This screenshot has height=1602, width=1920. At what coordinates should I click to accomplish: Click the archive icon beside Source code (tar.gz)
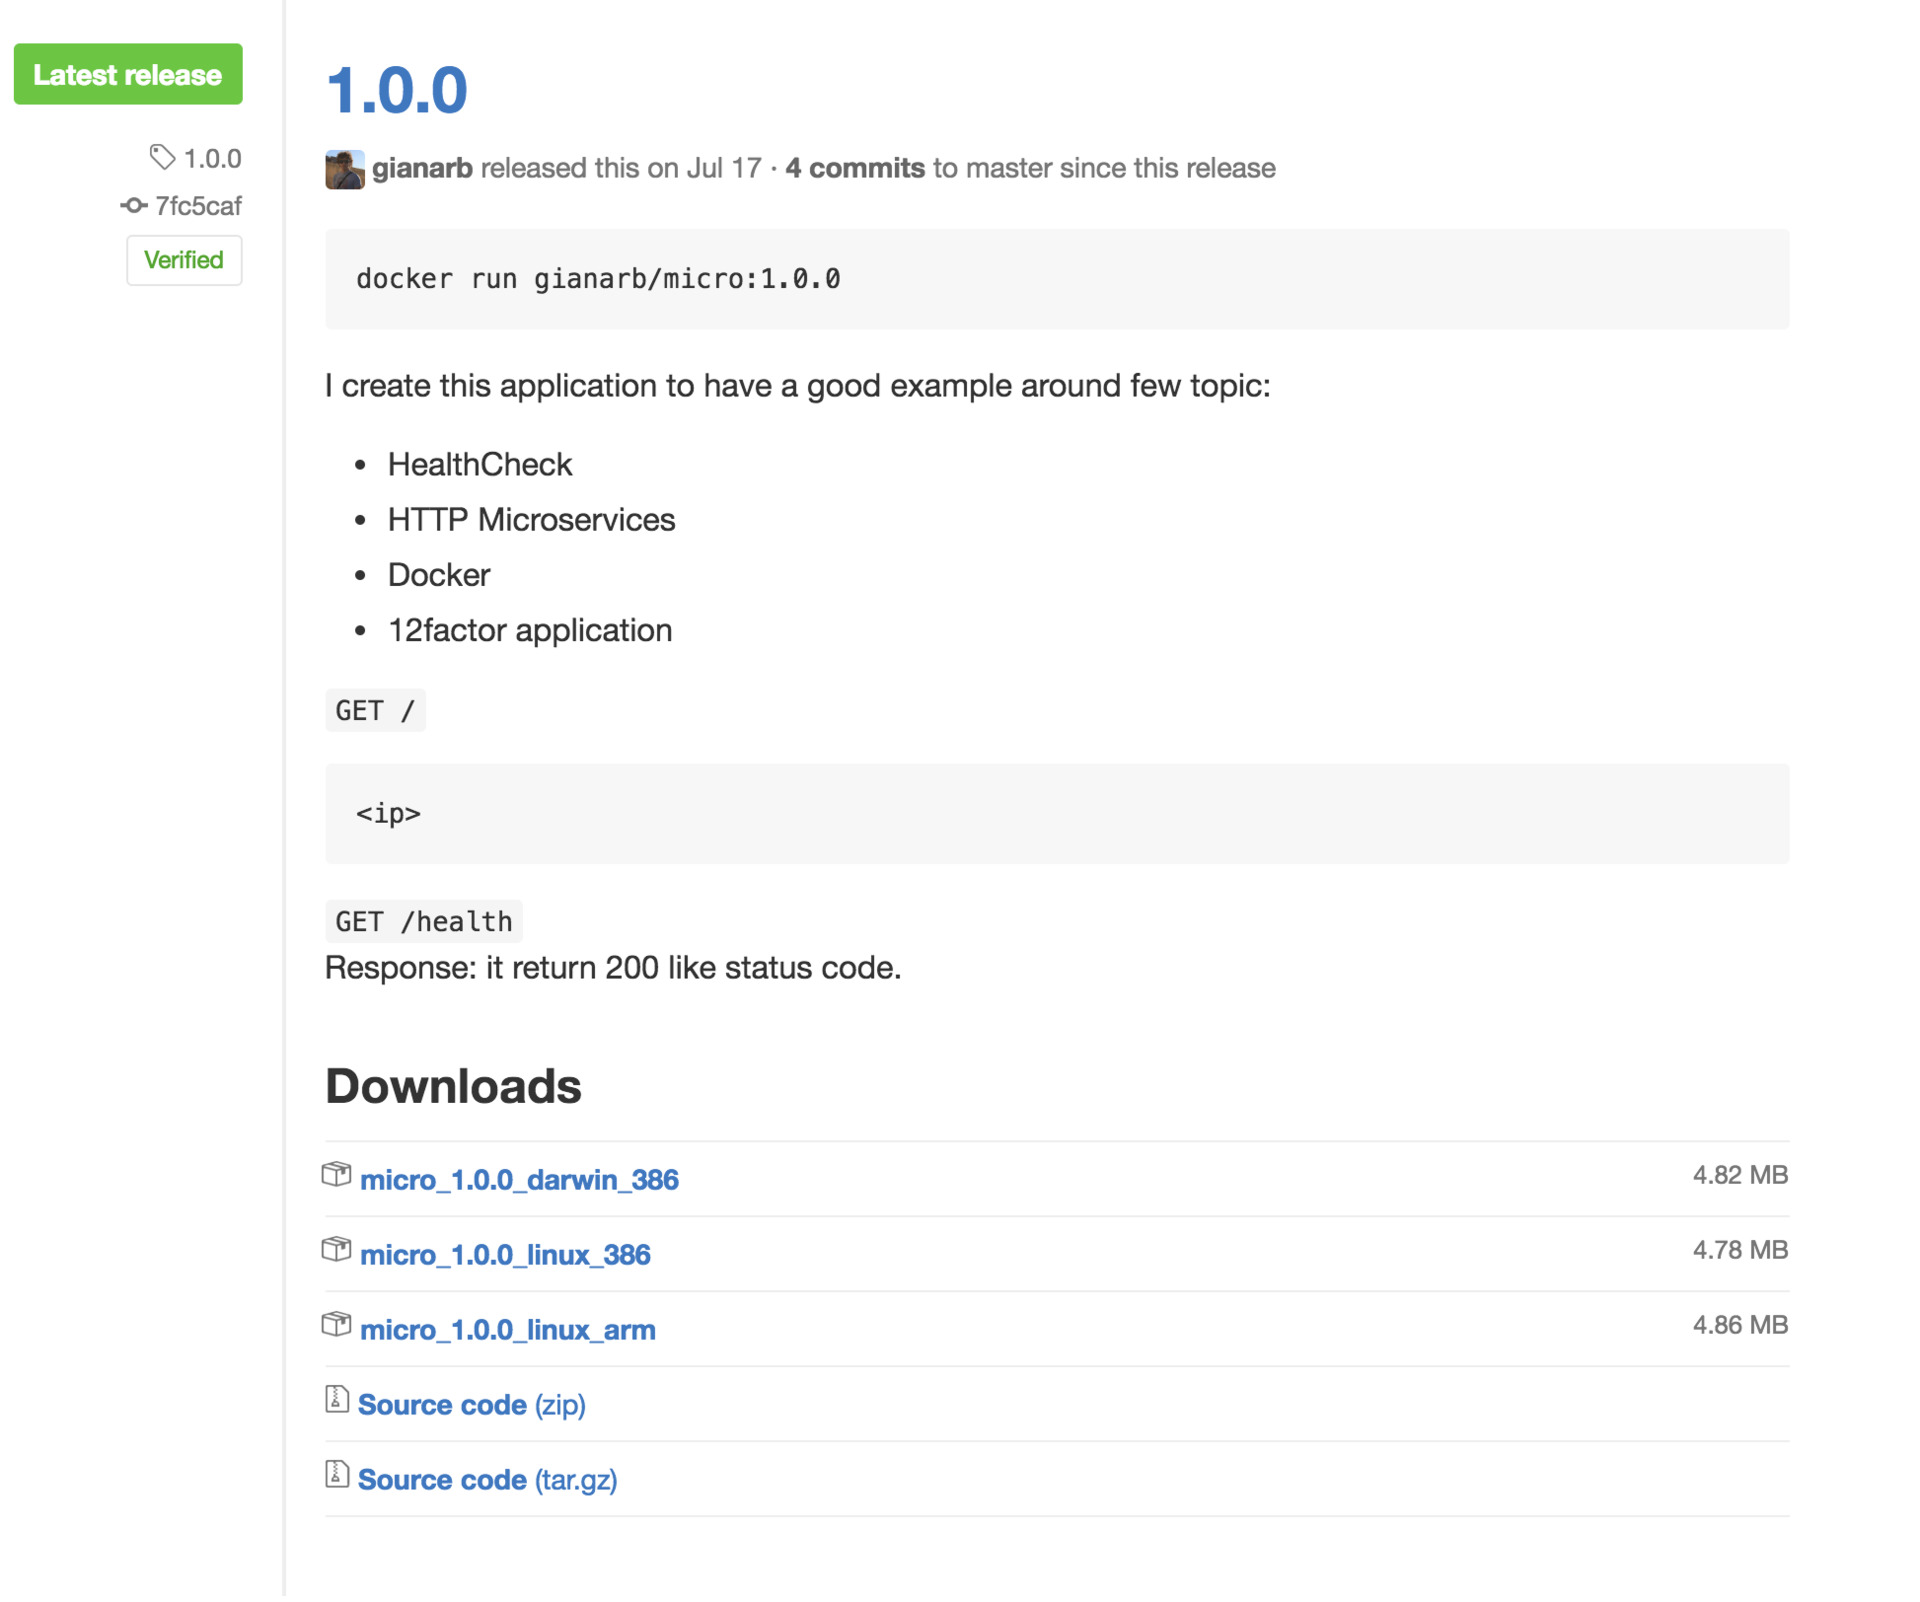[336, 1476]
